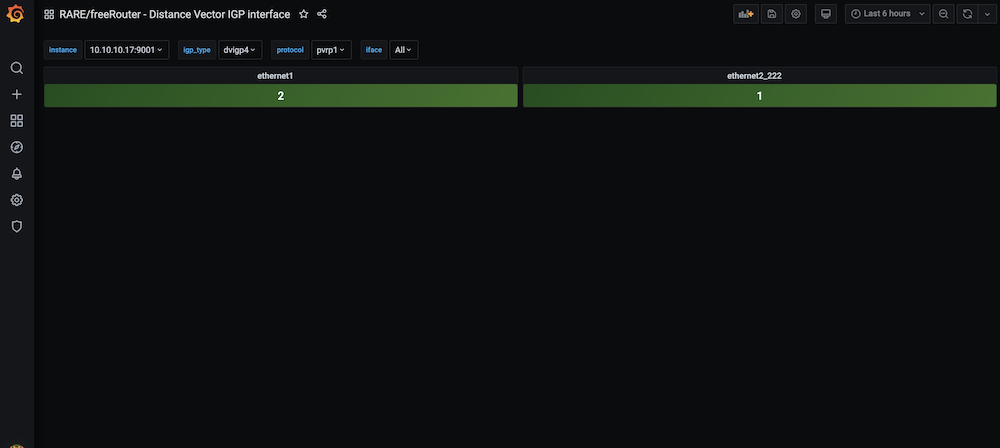Click the iface variable label

click(x=374, y=50)
